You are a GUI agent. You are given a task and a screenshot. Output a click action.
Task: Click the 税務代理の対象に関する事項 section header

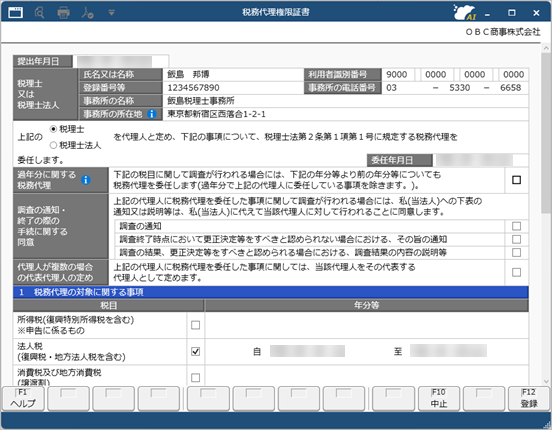(270, 292)
